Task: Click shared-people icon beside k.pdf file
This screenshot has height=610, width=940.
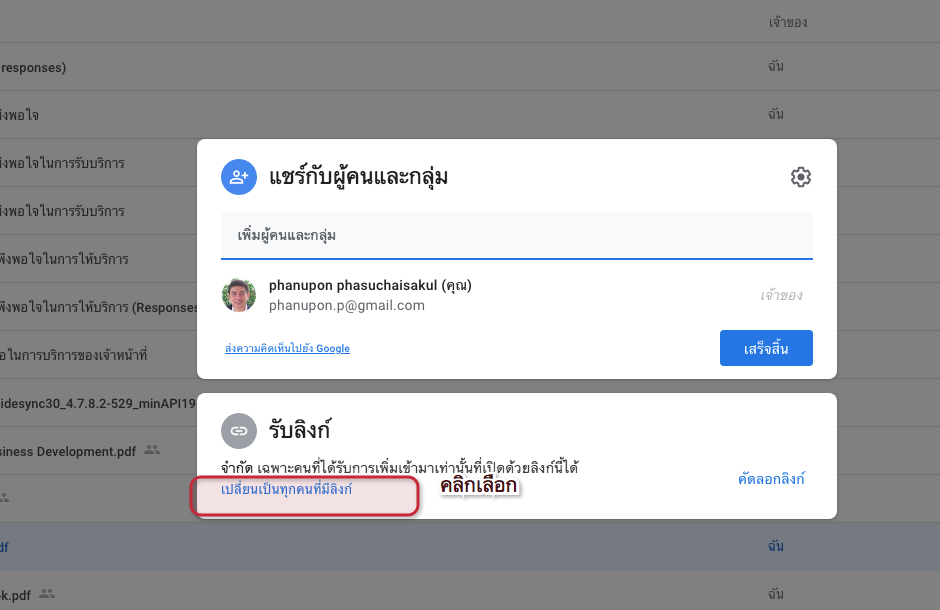Action: click(47, 594)
